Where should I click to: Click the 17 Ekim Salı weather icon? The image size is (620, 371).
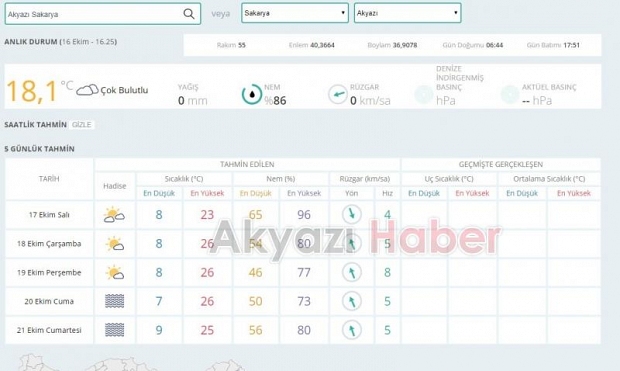114,215
